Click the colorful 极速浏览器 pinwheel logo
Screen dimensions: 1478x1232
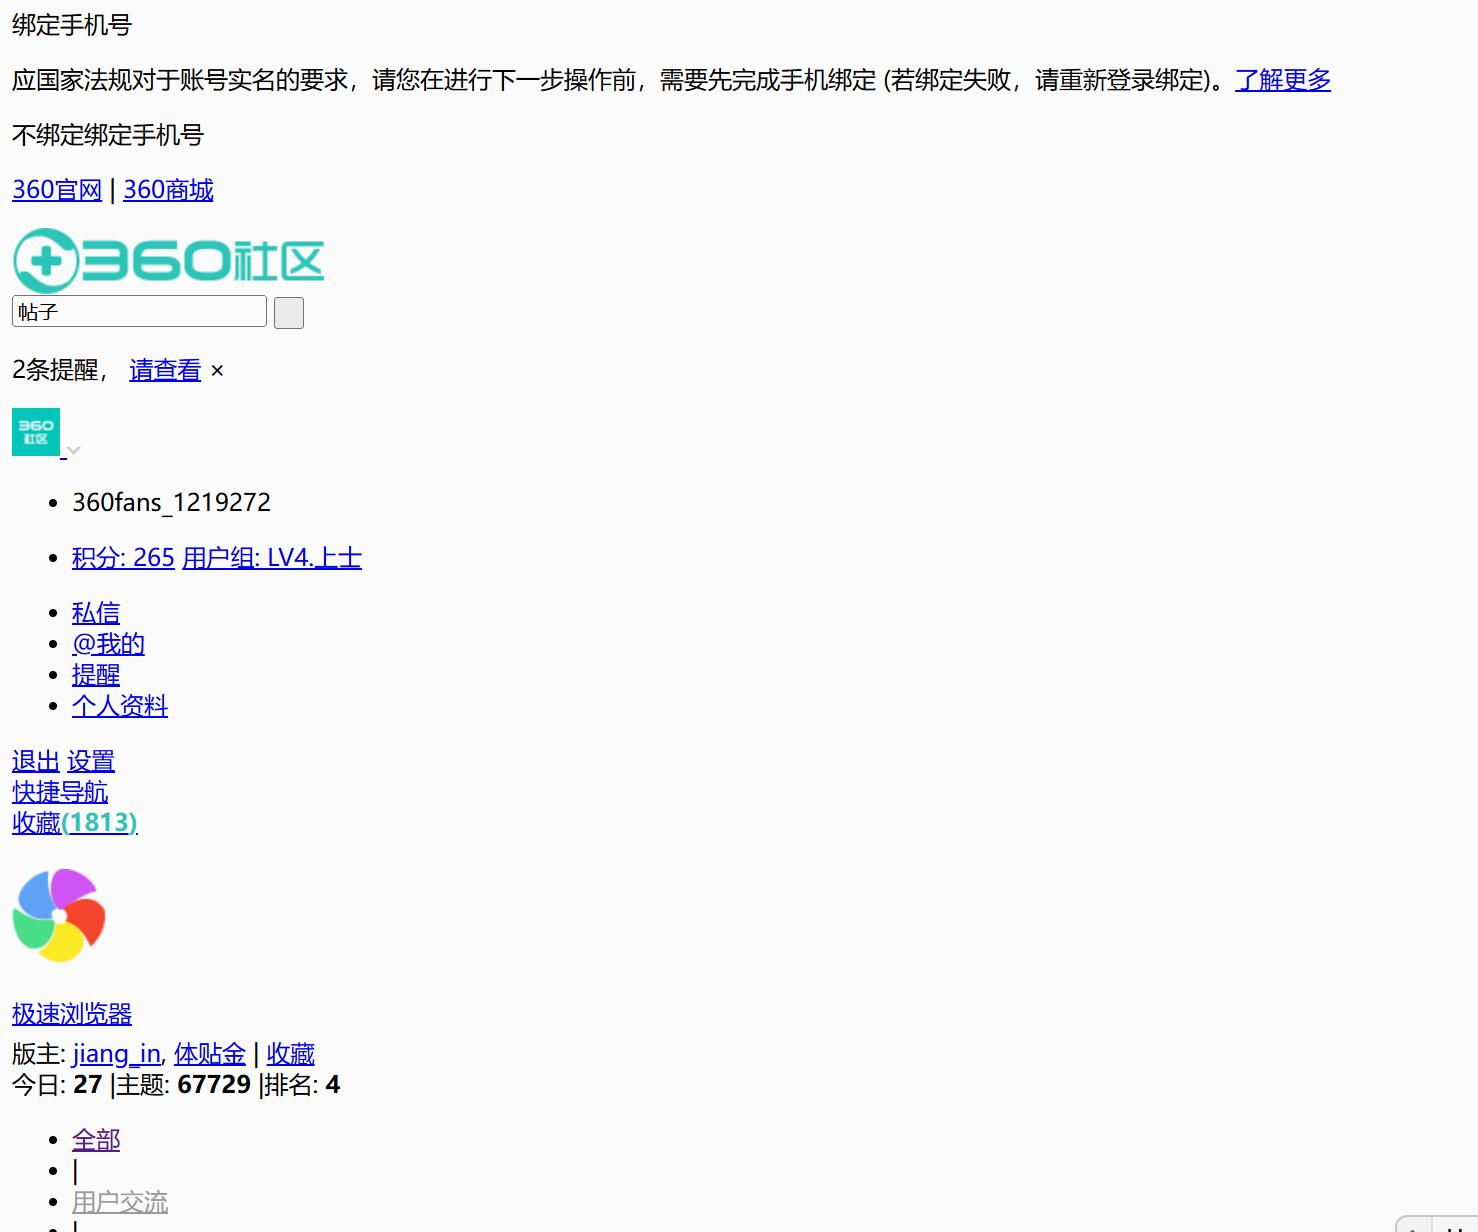pyautogui.click(x=59, y=915)
